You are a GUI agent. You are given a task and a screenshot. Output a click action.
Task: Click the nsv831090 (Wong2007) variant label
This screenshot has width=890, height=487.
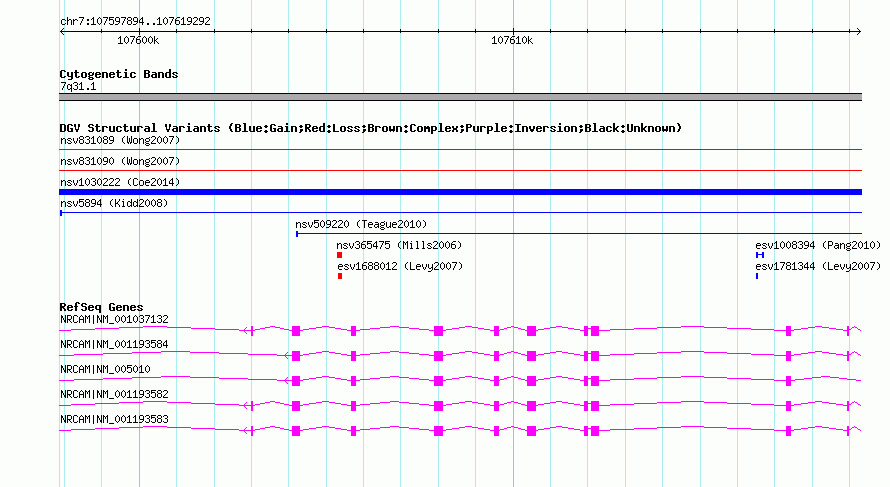click(120, 161)
